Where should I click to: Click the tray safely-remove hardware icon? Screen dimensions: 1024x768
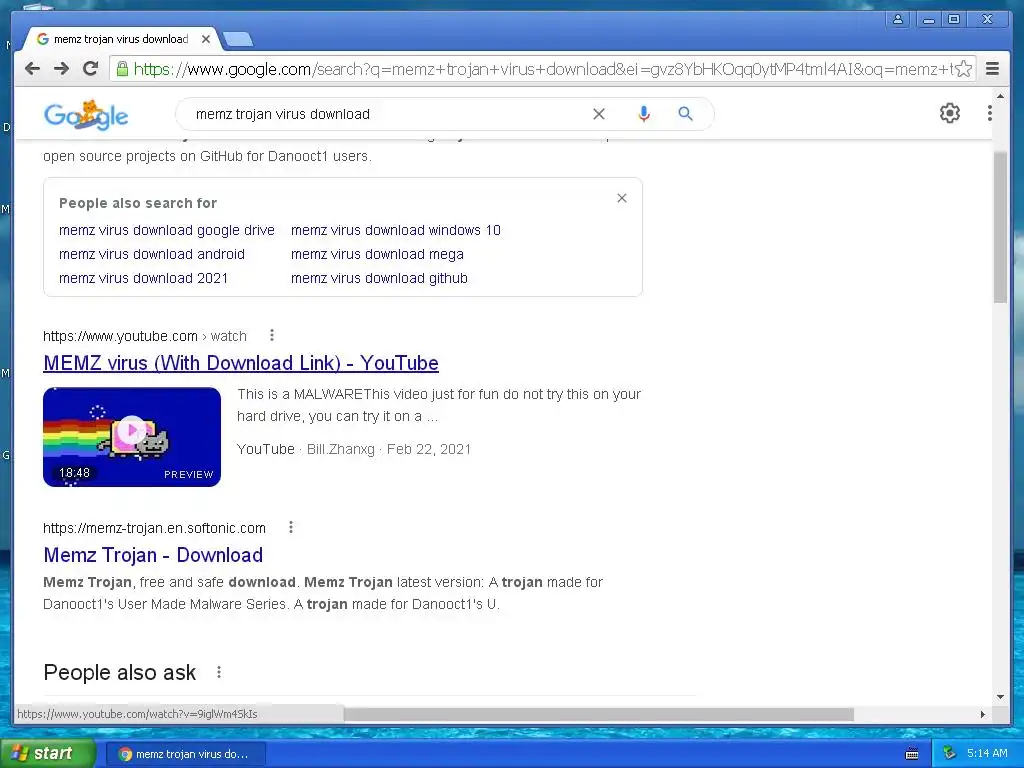[x=950, y=754]
